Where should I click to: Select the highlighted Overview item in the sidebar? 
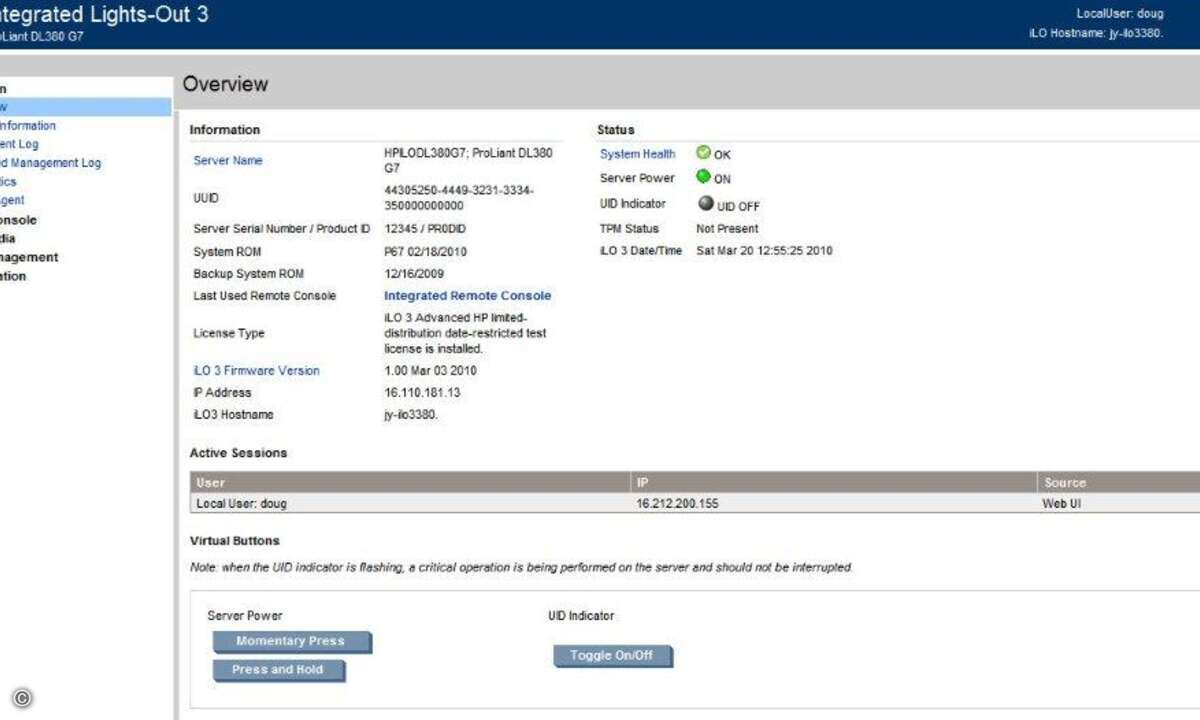tap(85, 107)
